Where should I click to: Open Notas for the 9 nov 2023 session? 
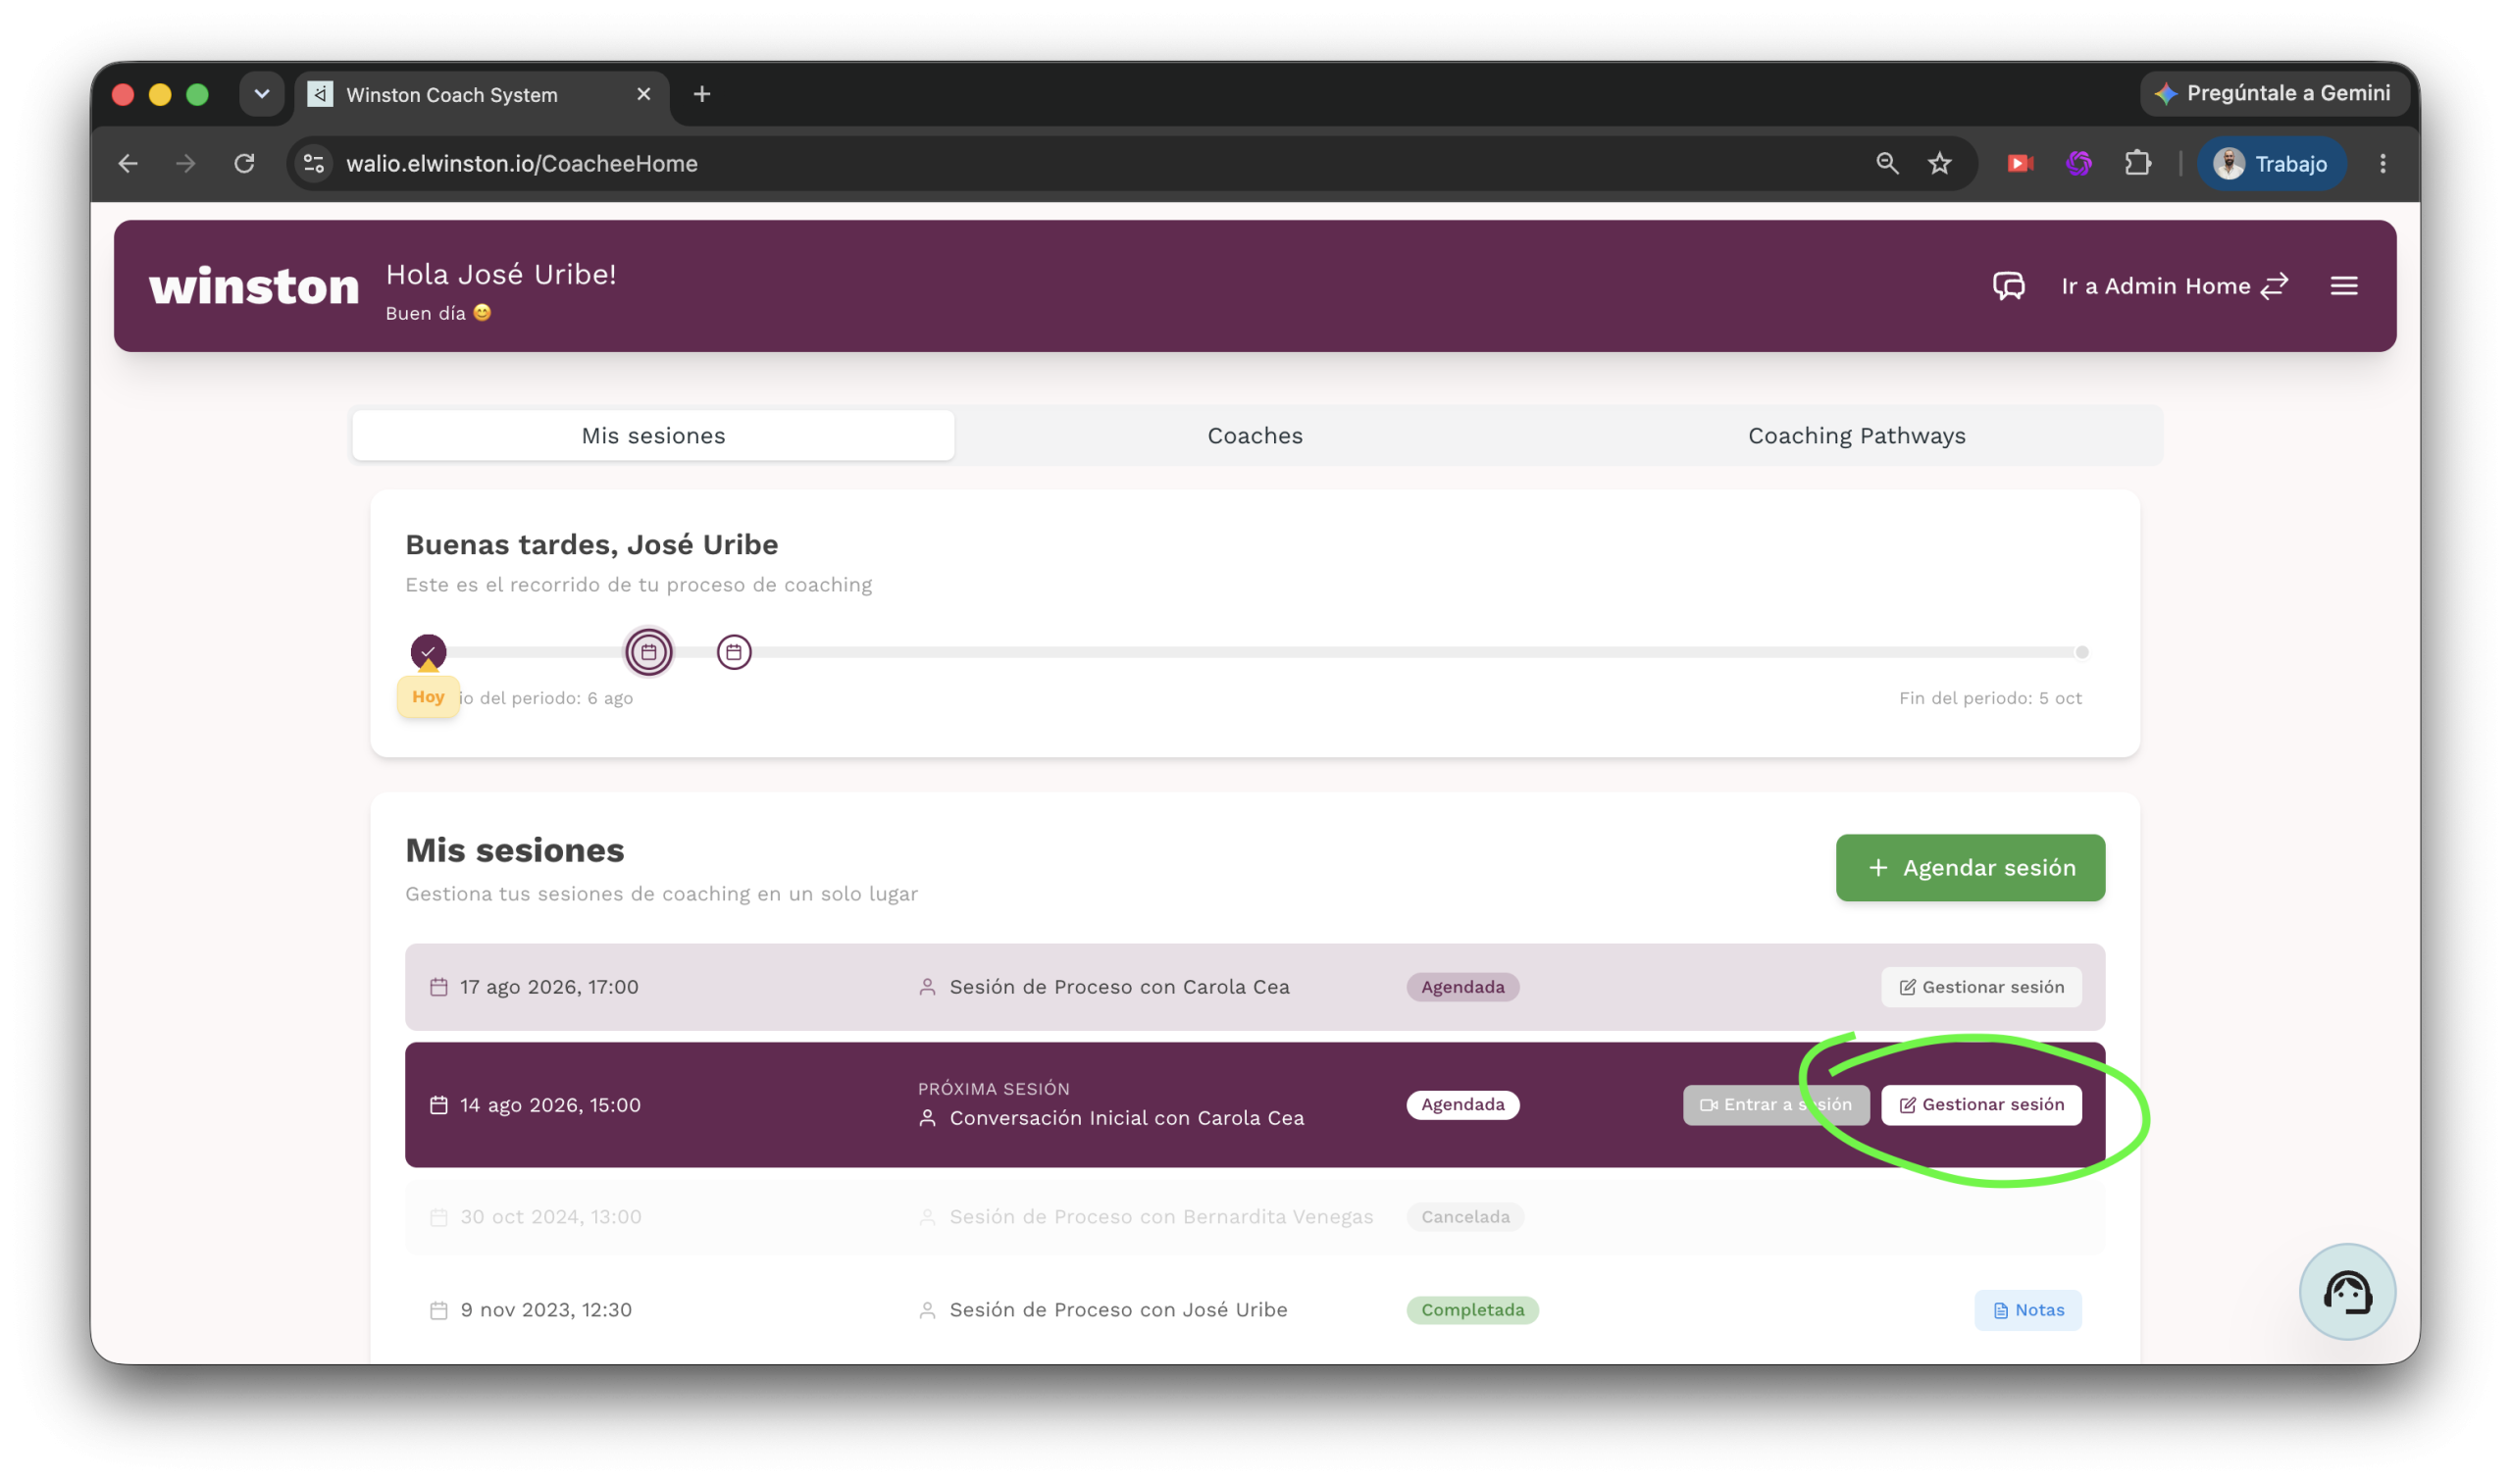click(x=2027, y=1310)
